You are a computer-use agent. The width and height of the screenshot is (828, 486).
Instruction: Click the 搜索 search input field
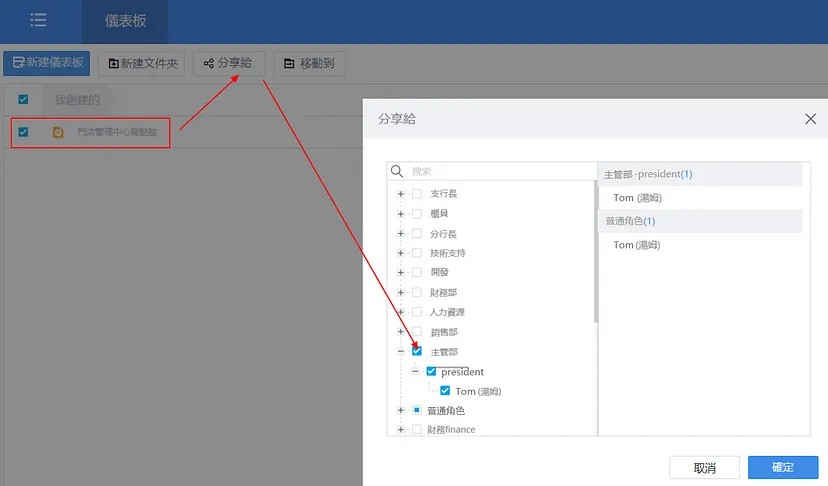click(x=502, y=171)
